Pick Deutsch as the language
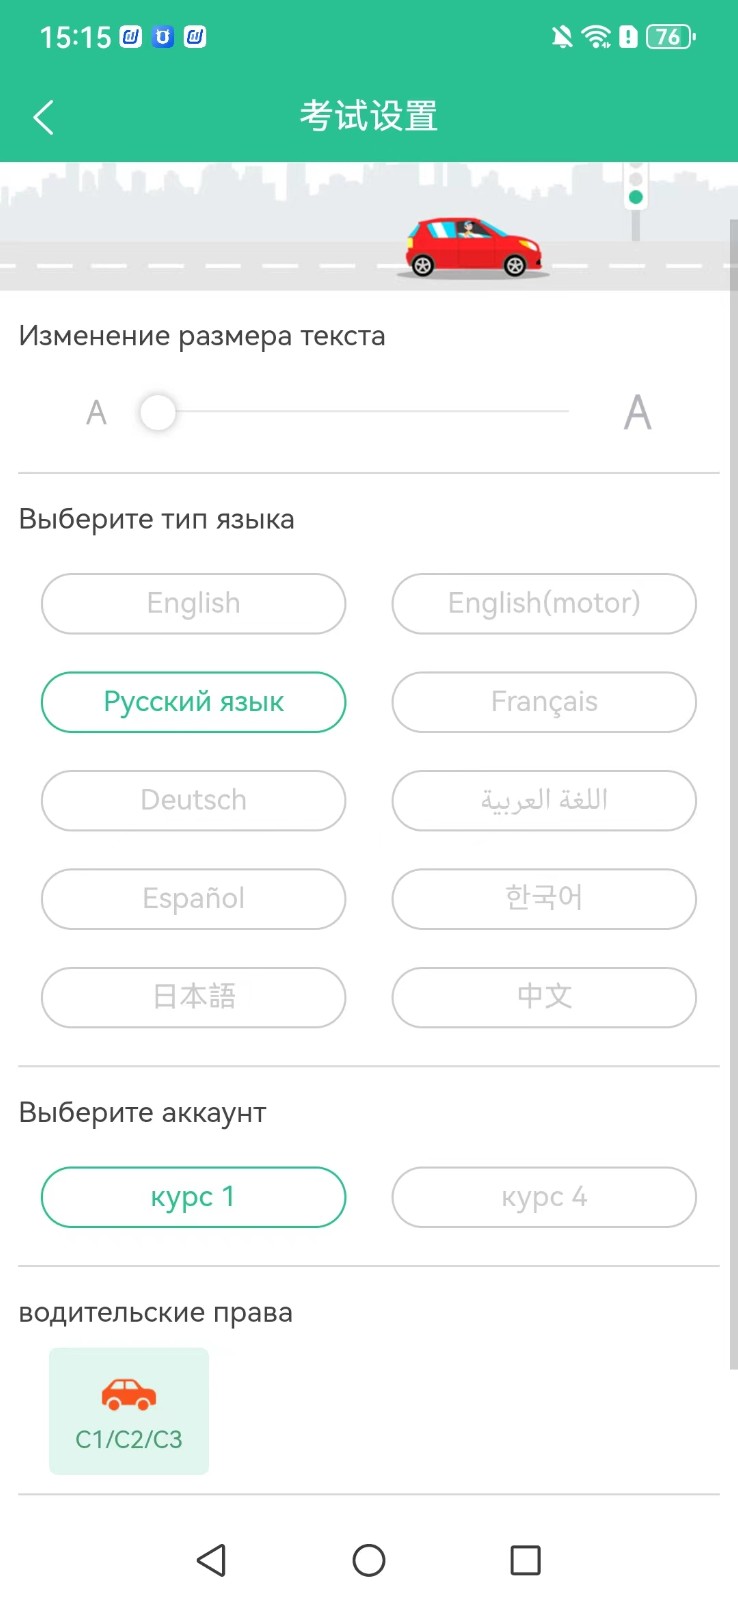This screenshot has width=738, height=1600. (x=193, y=800)
